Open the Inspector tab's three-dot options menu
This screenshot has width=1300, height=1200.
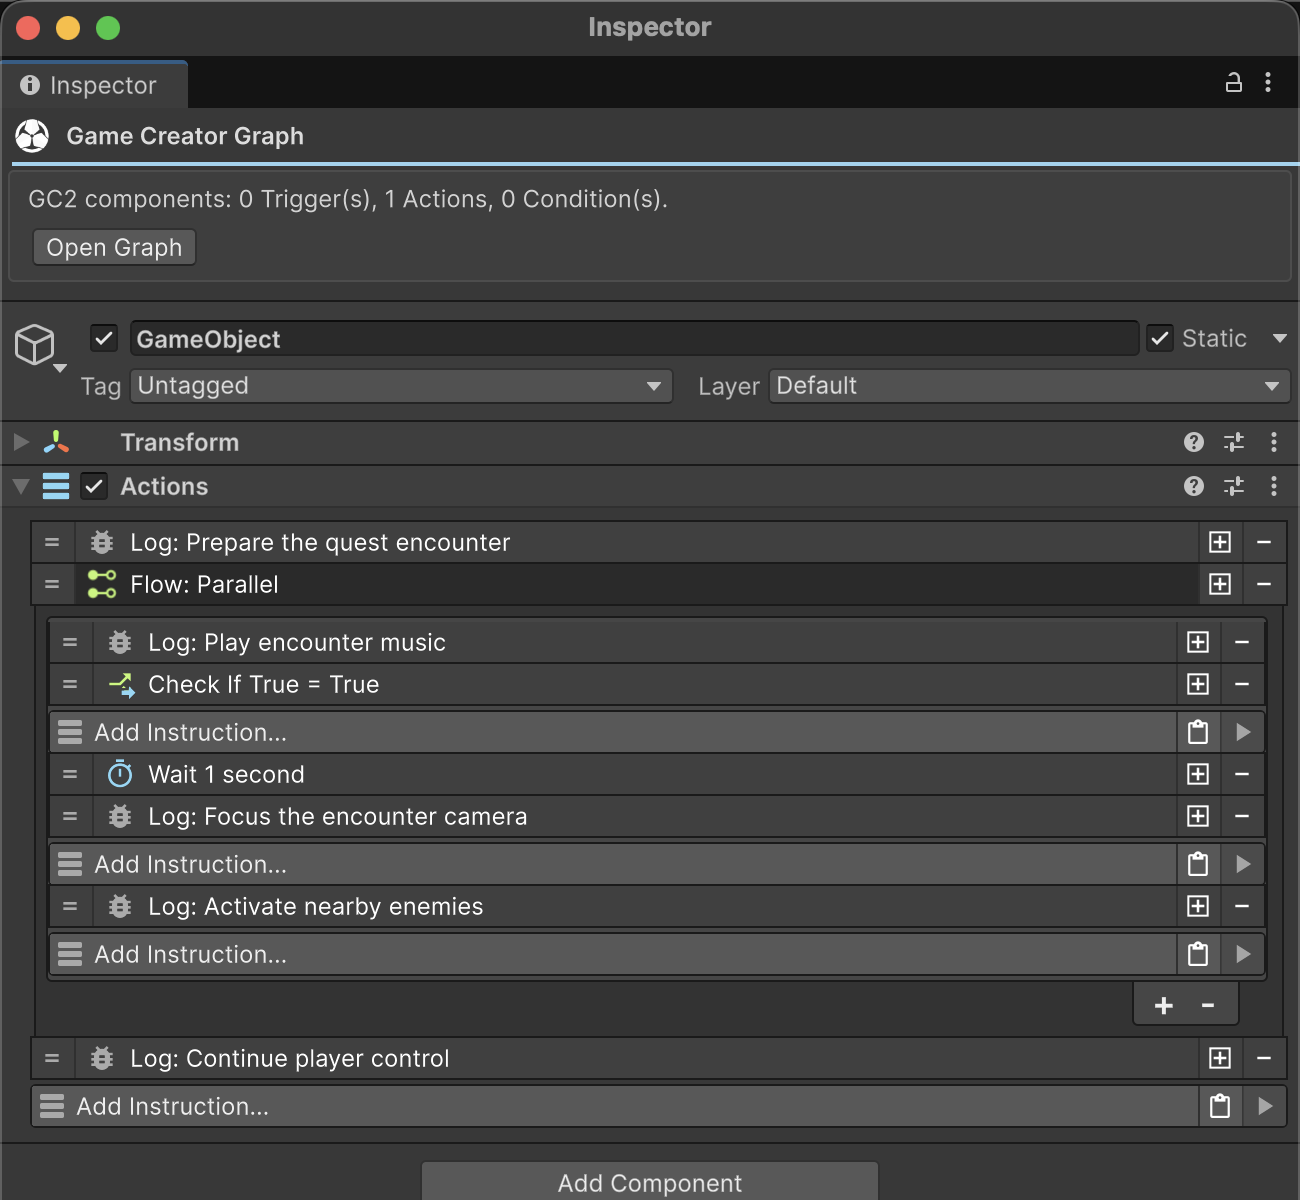[1268, 83]
